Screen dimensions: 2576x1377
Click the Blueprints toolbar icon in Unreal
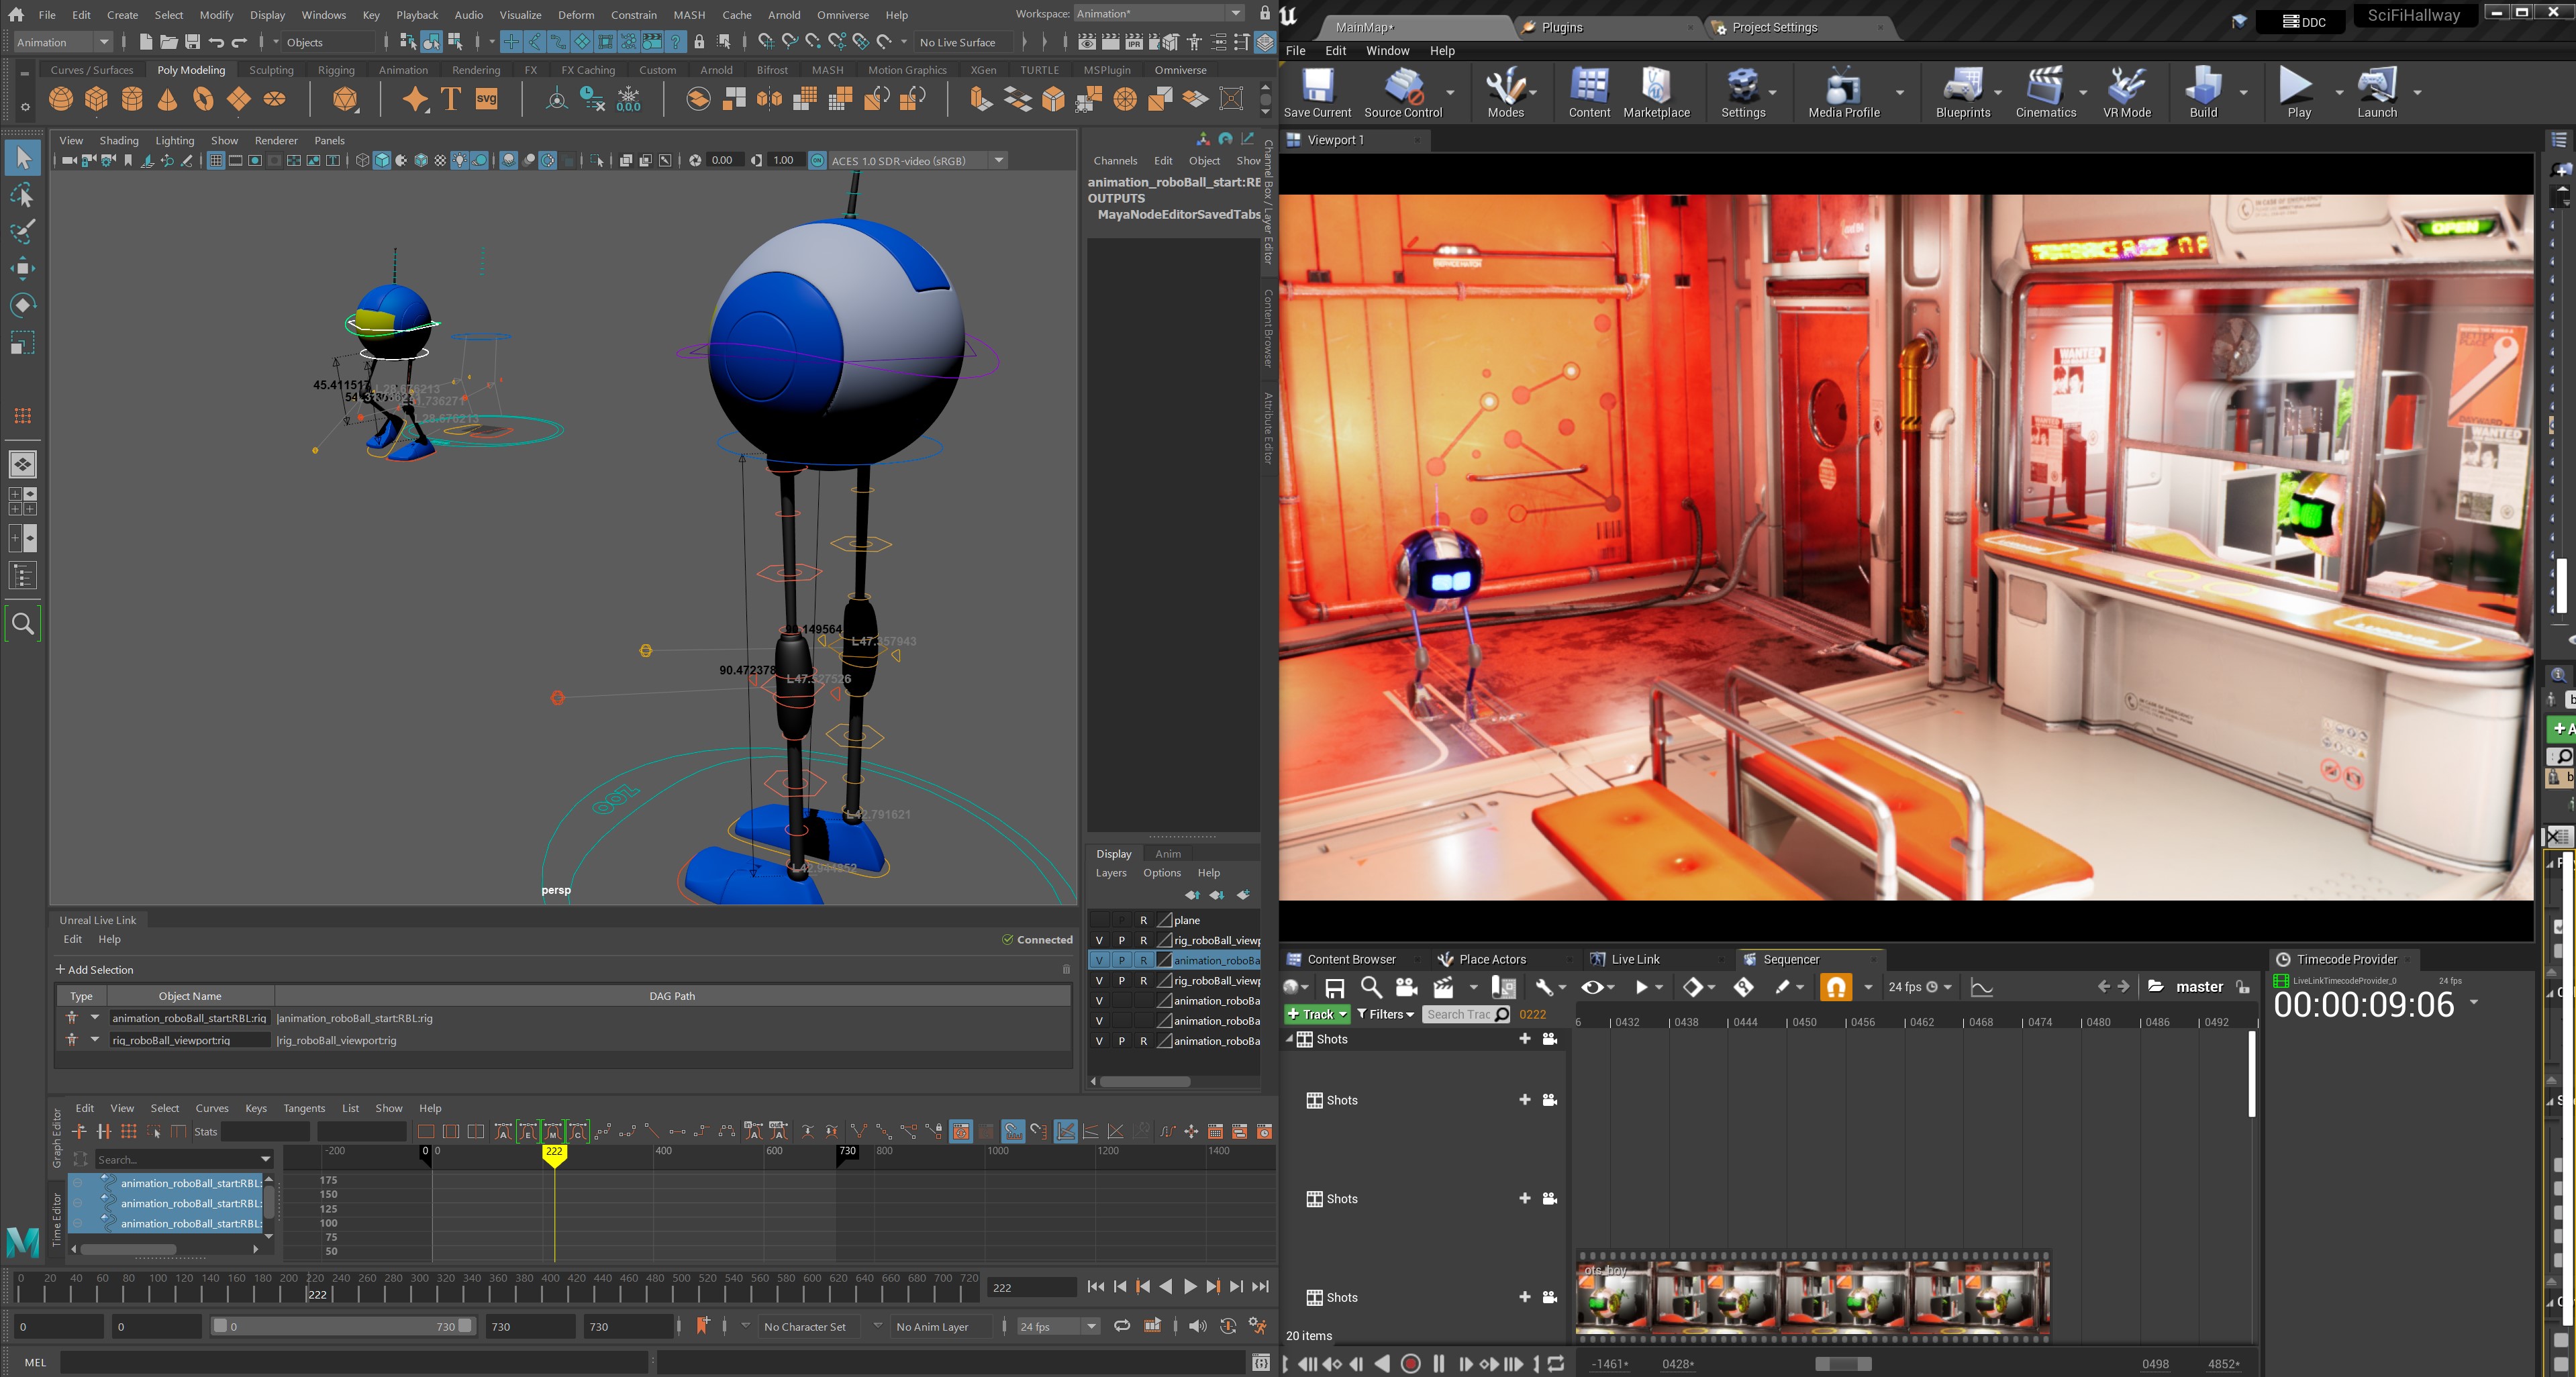(x=1962, y=92)
